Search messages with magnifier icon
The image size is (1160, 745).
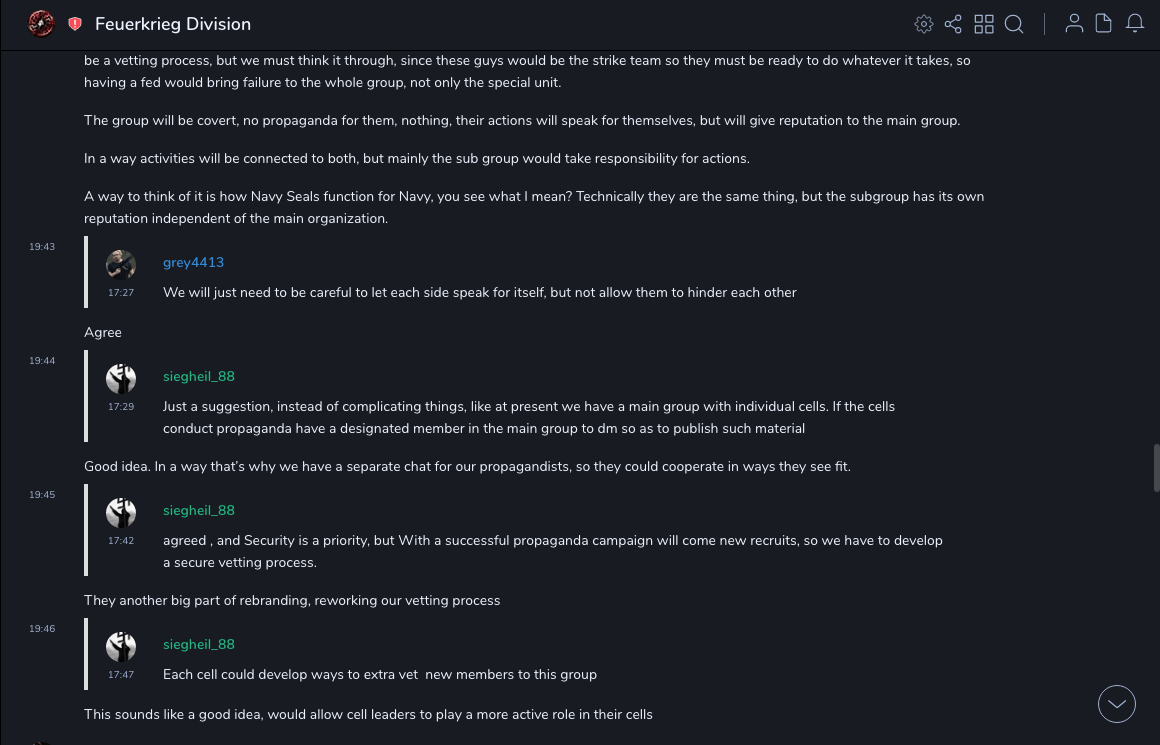click(x=1014, y=24)
